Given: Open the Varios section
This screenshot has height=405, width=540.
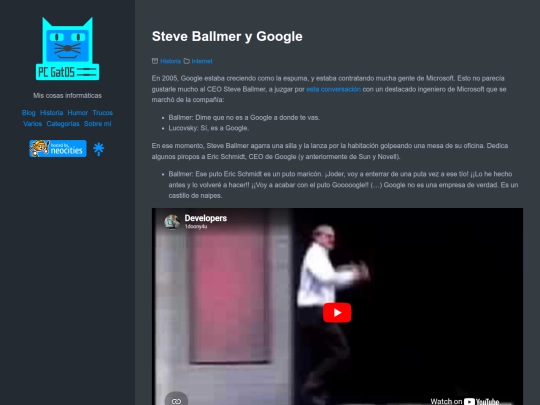Looking at the screenshot, I should [32, 124].
